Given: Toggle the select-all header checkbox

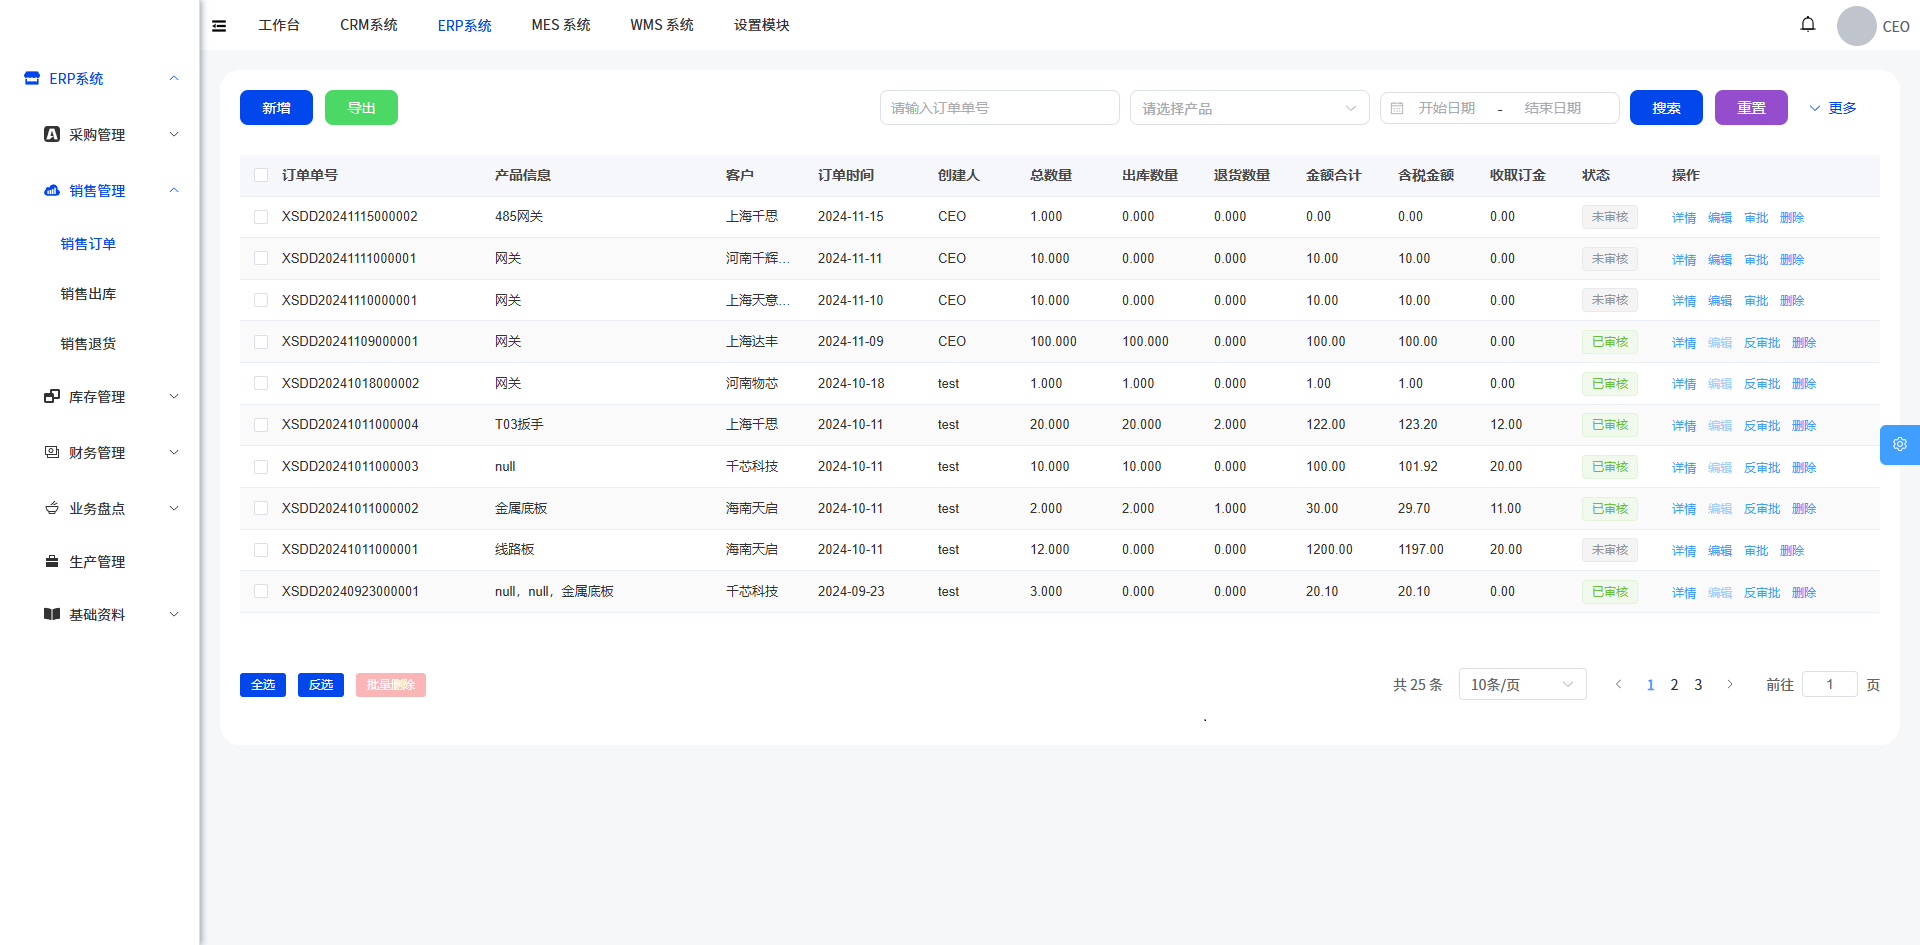Looking at the screenshot, I should point(261,175).
